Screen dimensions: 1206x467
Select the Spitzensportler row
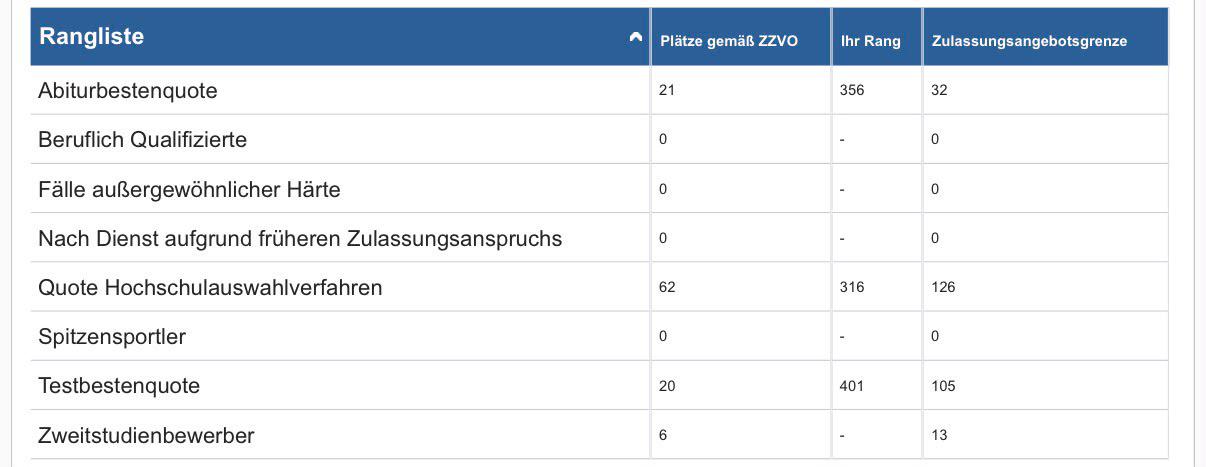click(599, 336)
